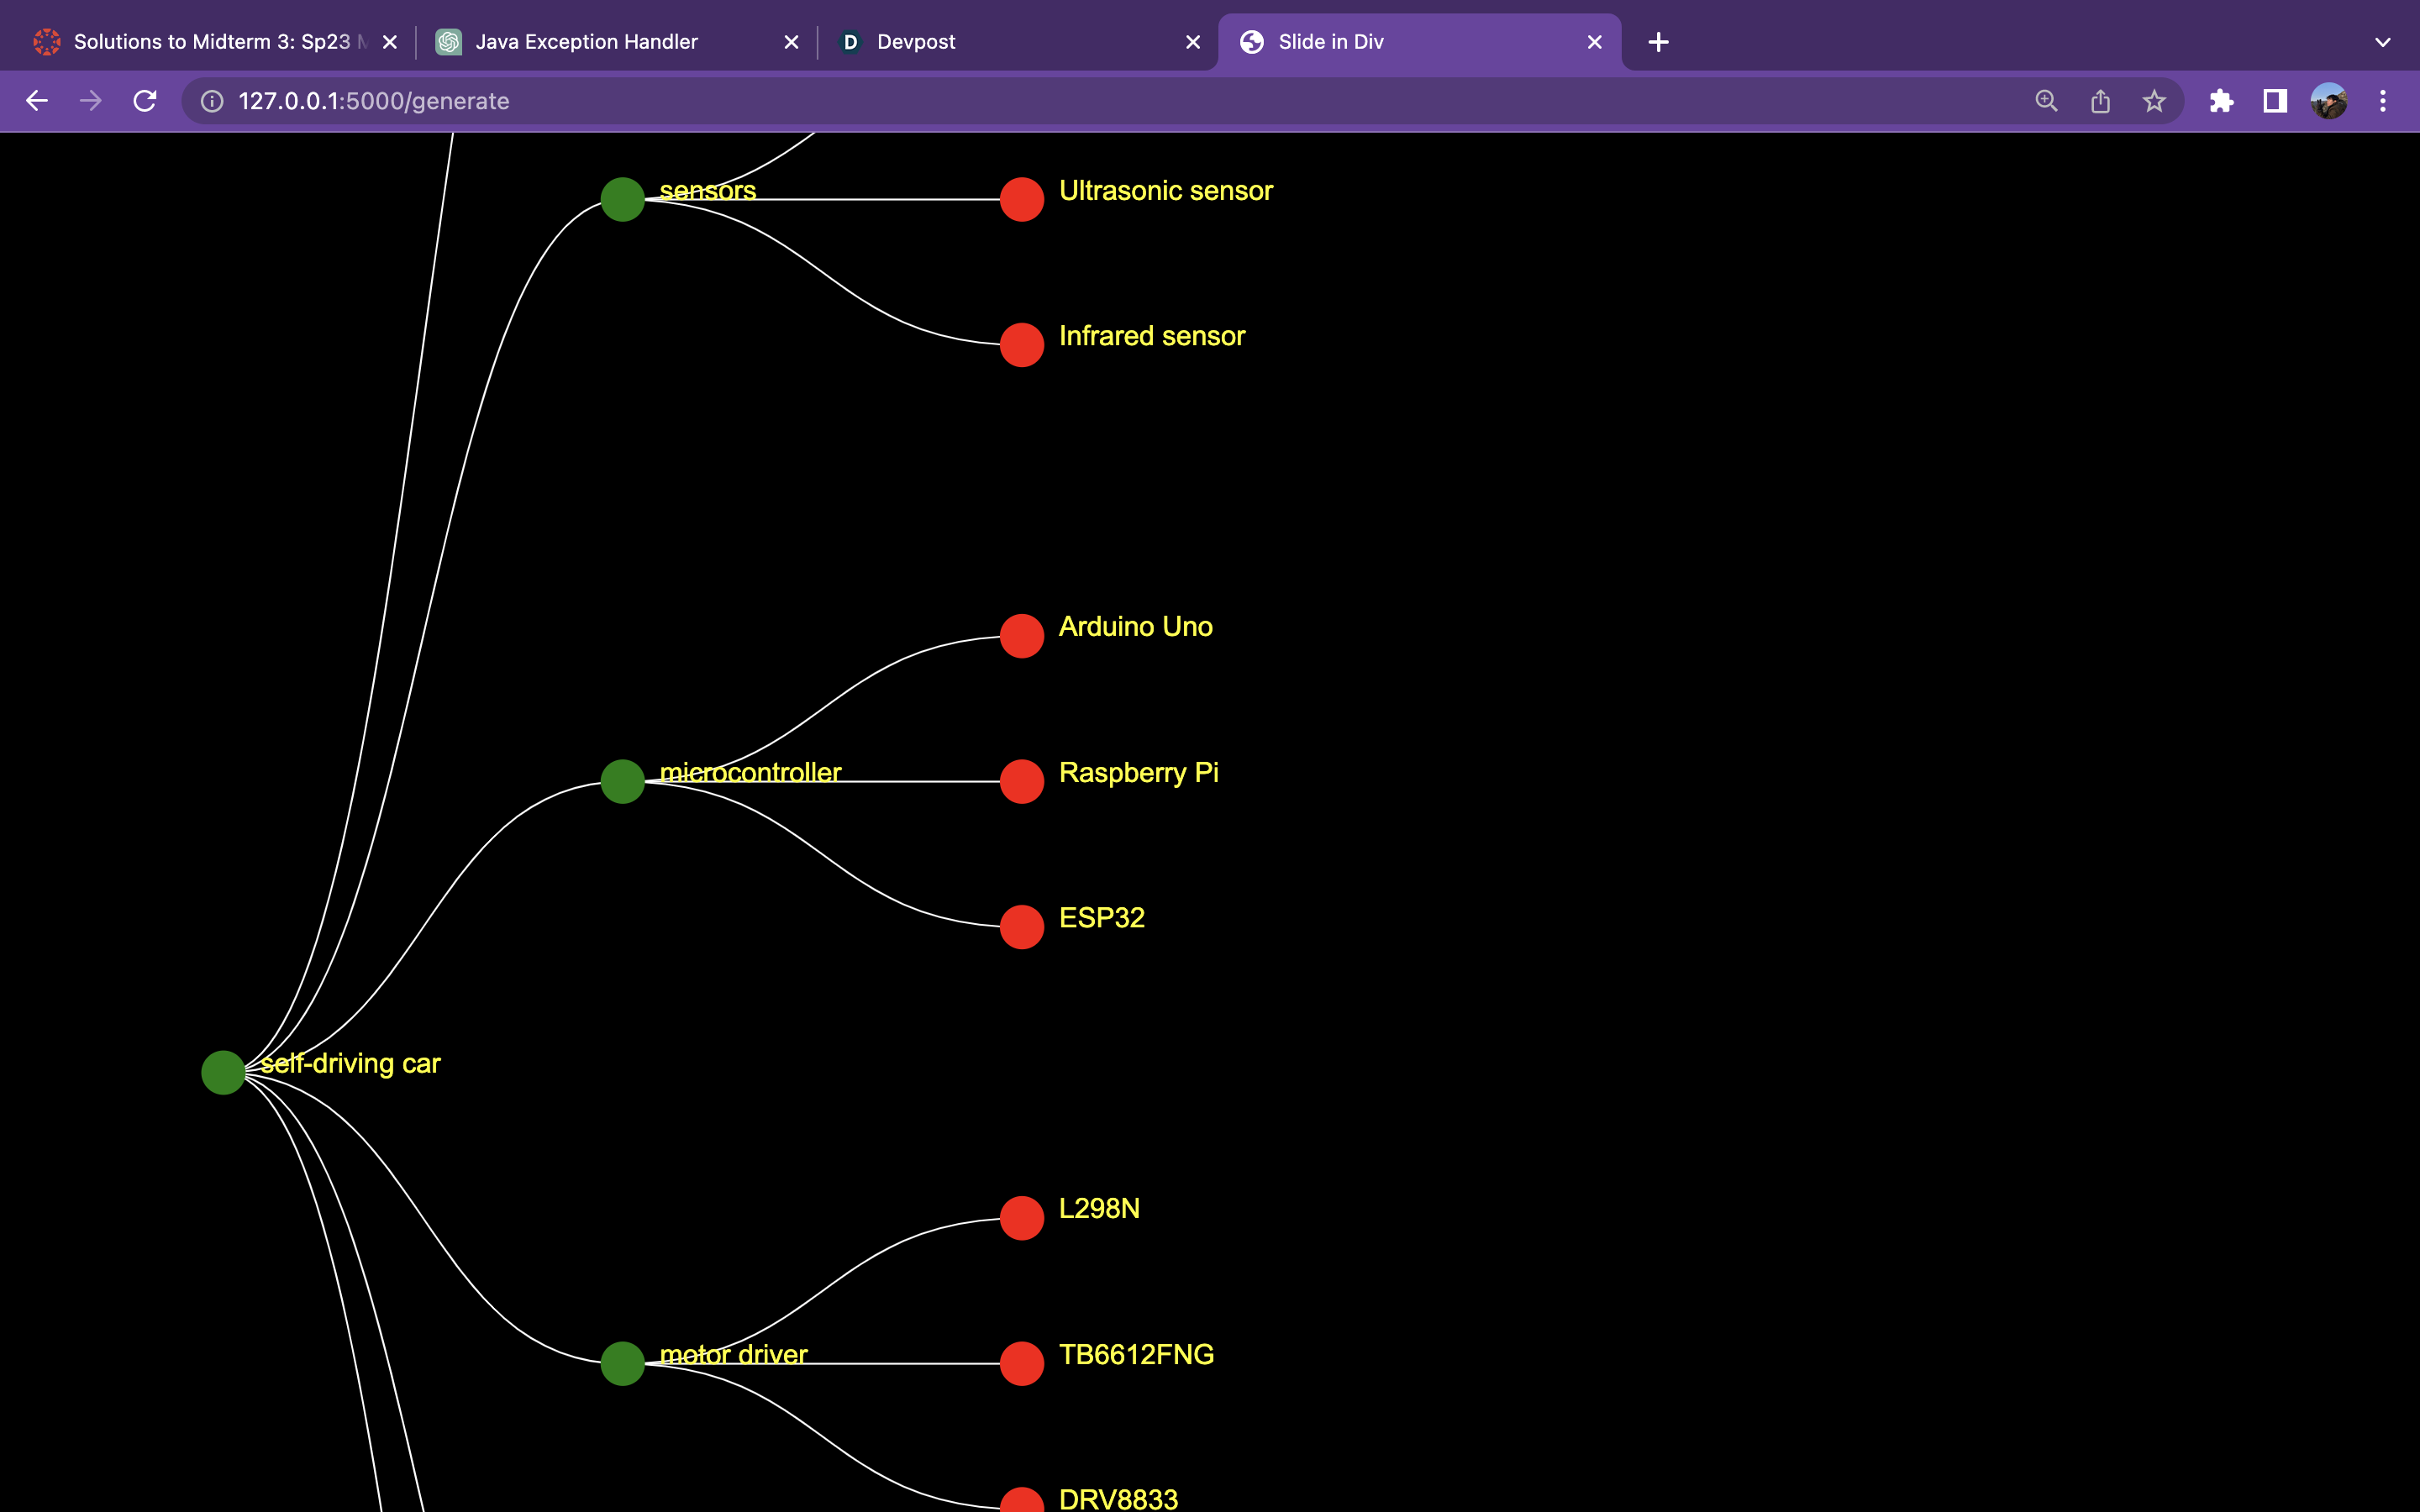This screenshot has height=1512, width=2420.
Task: Switch to Java Exception Handler tab
Action: coord(586,42)
